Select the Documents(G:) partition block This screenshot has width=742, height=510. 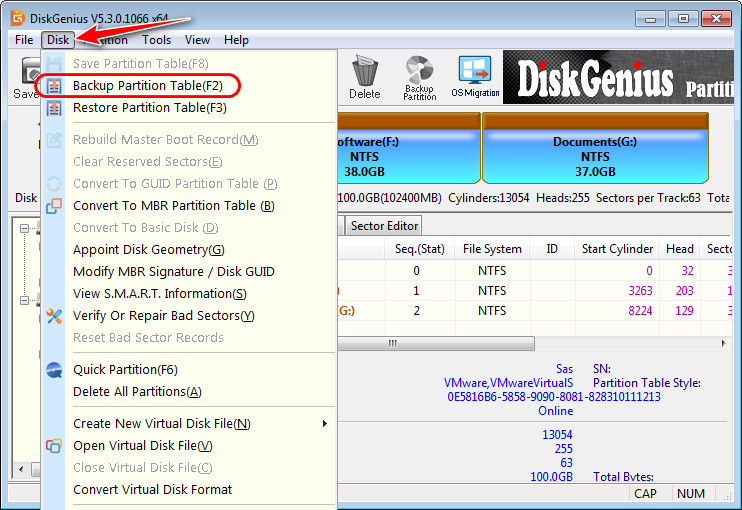pyautogui.click(x=595, y=148)
